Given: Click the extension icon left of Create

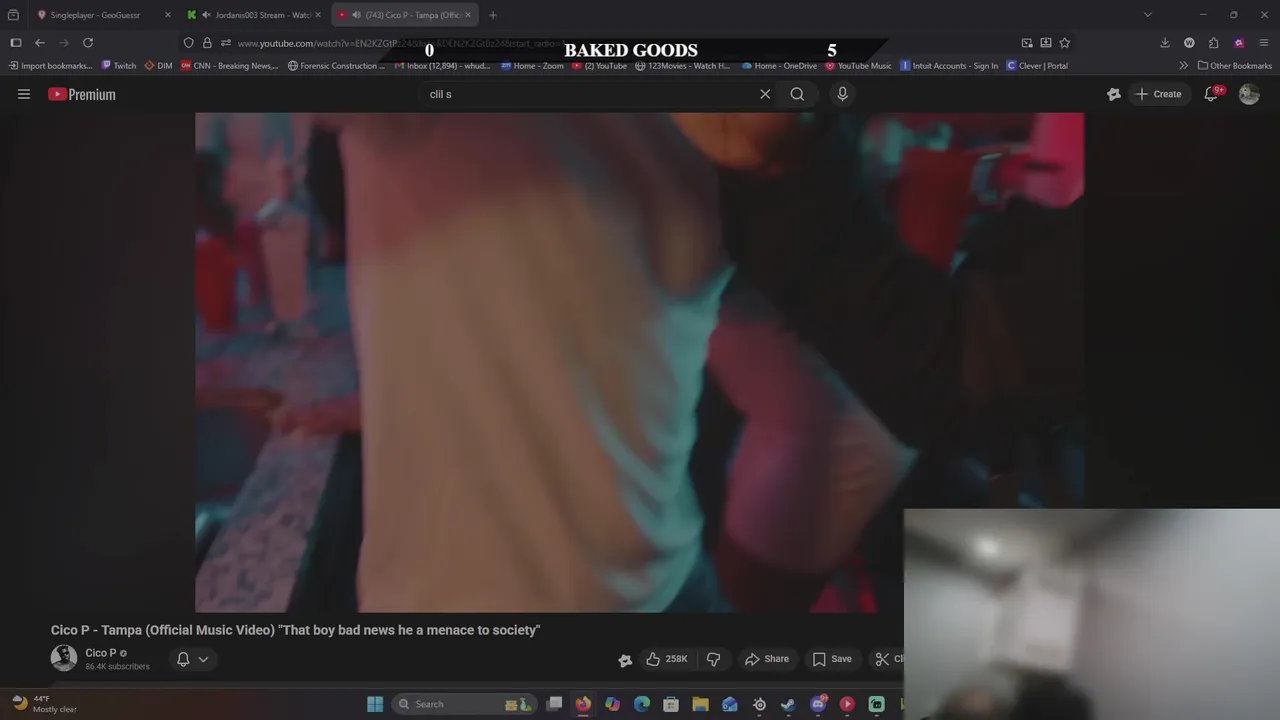Looking at the screenshot, I should (1114, 94).
